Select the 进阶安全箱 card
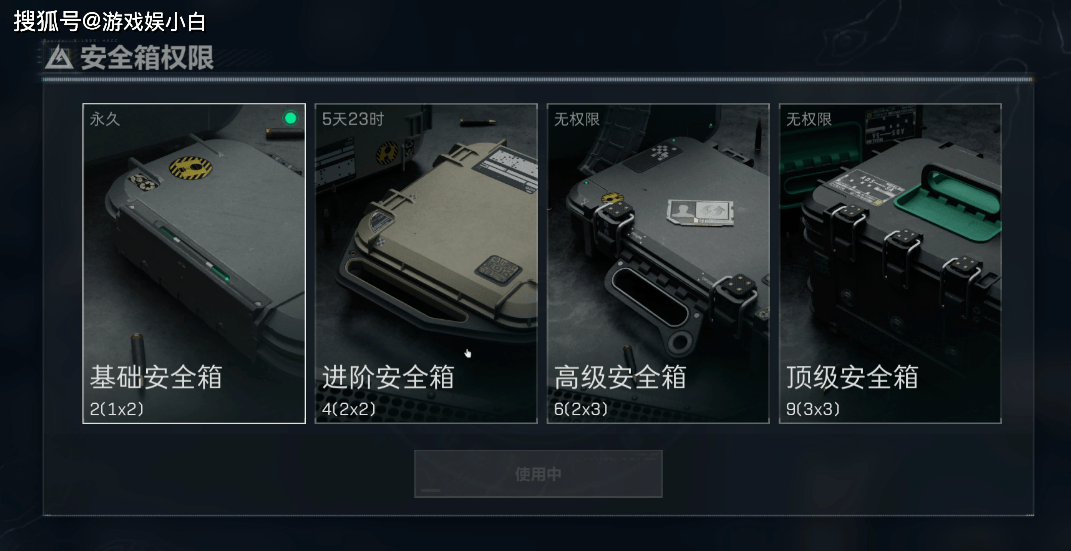The height and width of the screenshot is (551, 1071). click(426, 264)
